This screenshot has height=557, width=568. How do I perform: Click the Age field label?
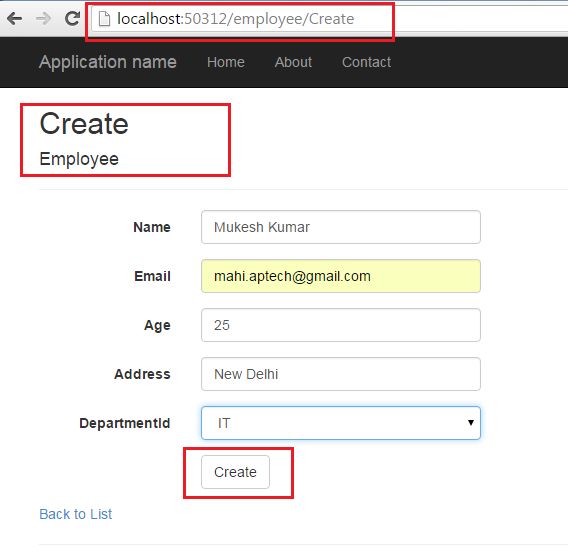point(157,326)
